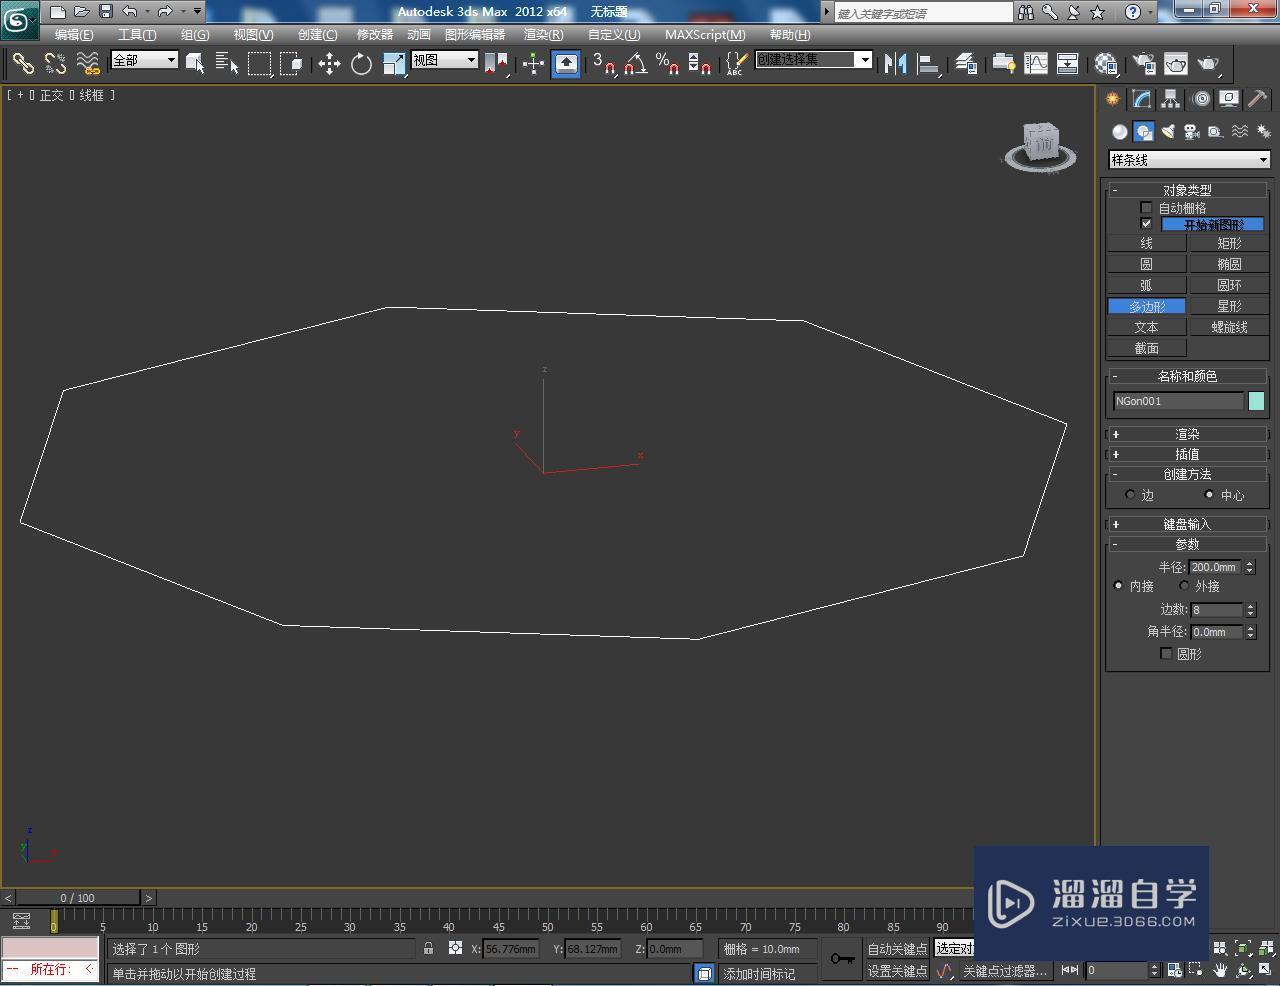This screenshot has width=1280, height=986.
Task: Toggle 自动关键点 auto key mode
Action: tap(897, 949)
